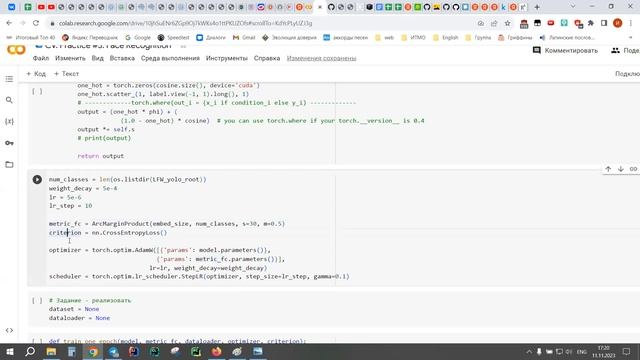Run the num_classes code cell
This screenshot has width=640, height=360.
click(37, 180)
